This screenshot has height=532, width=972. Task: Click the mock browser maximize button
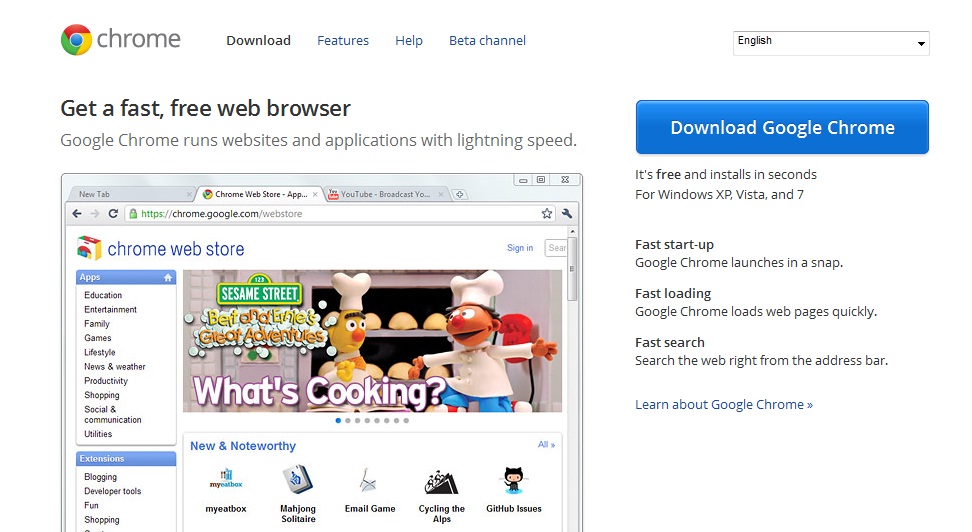pyautogui.click(x=541, y=180)
